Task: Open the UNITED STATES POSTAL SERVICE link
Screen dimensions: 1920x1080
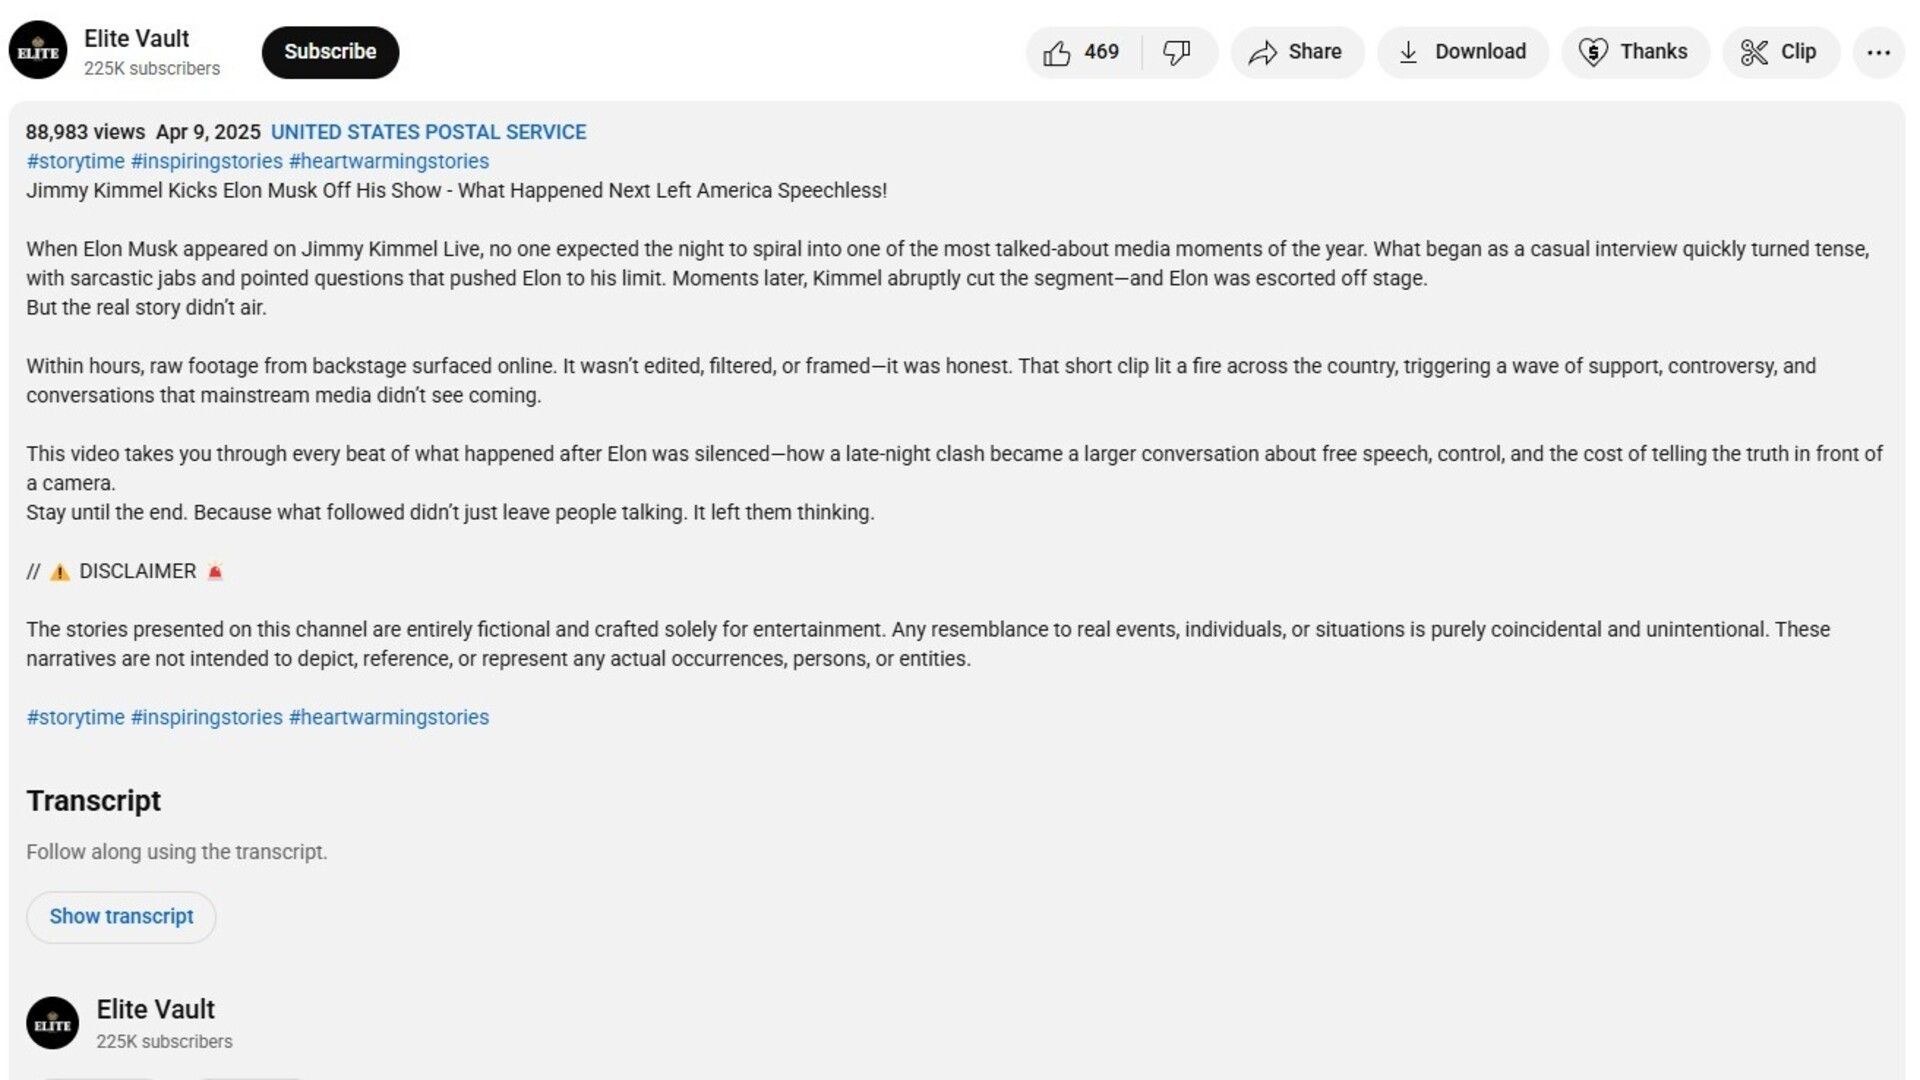Action: (428, 132)
